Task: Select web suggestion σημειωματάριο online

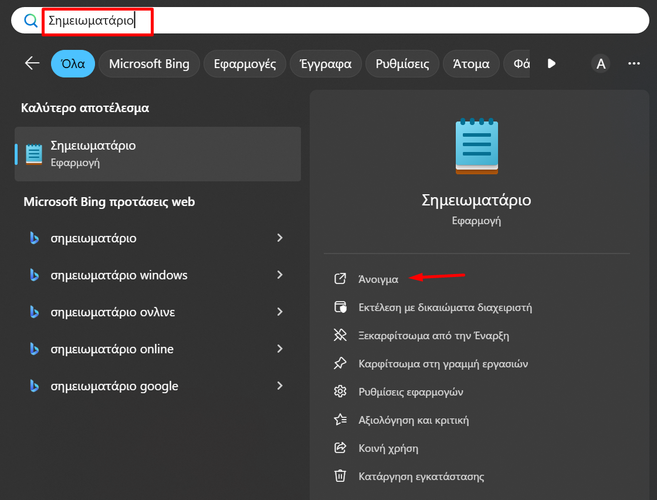Action: 158,349
